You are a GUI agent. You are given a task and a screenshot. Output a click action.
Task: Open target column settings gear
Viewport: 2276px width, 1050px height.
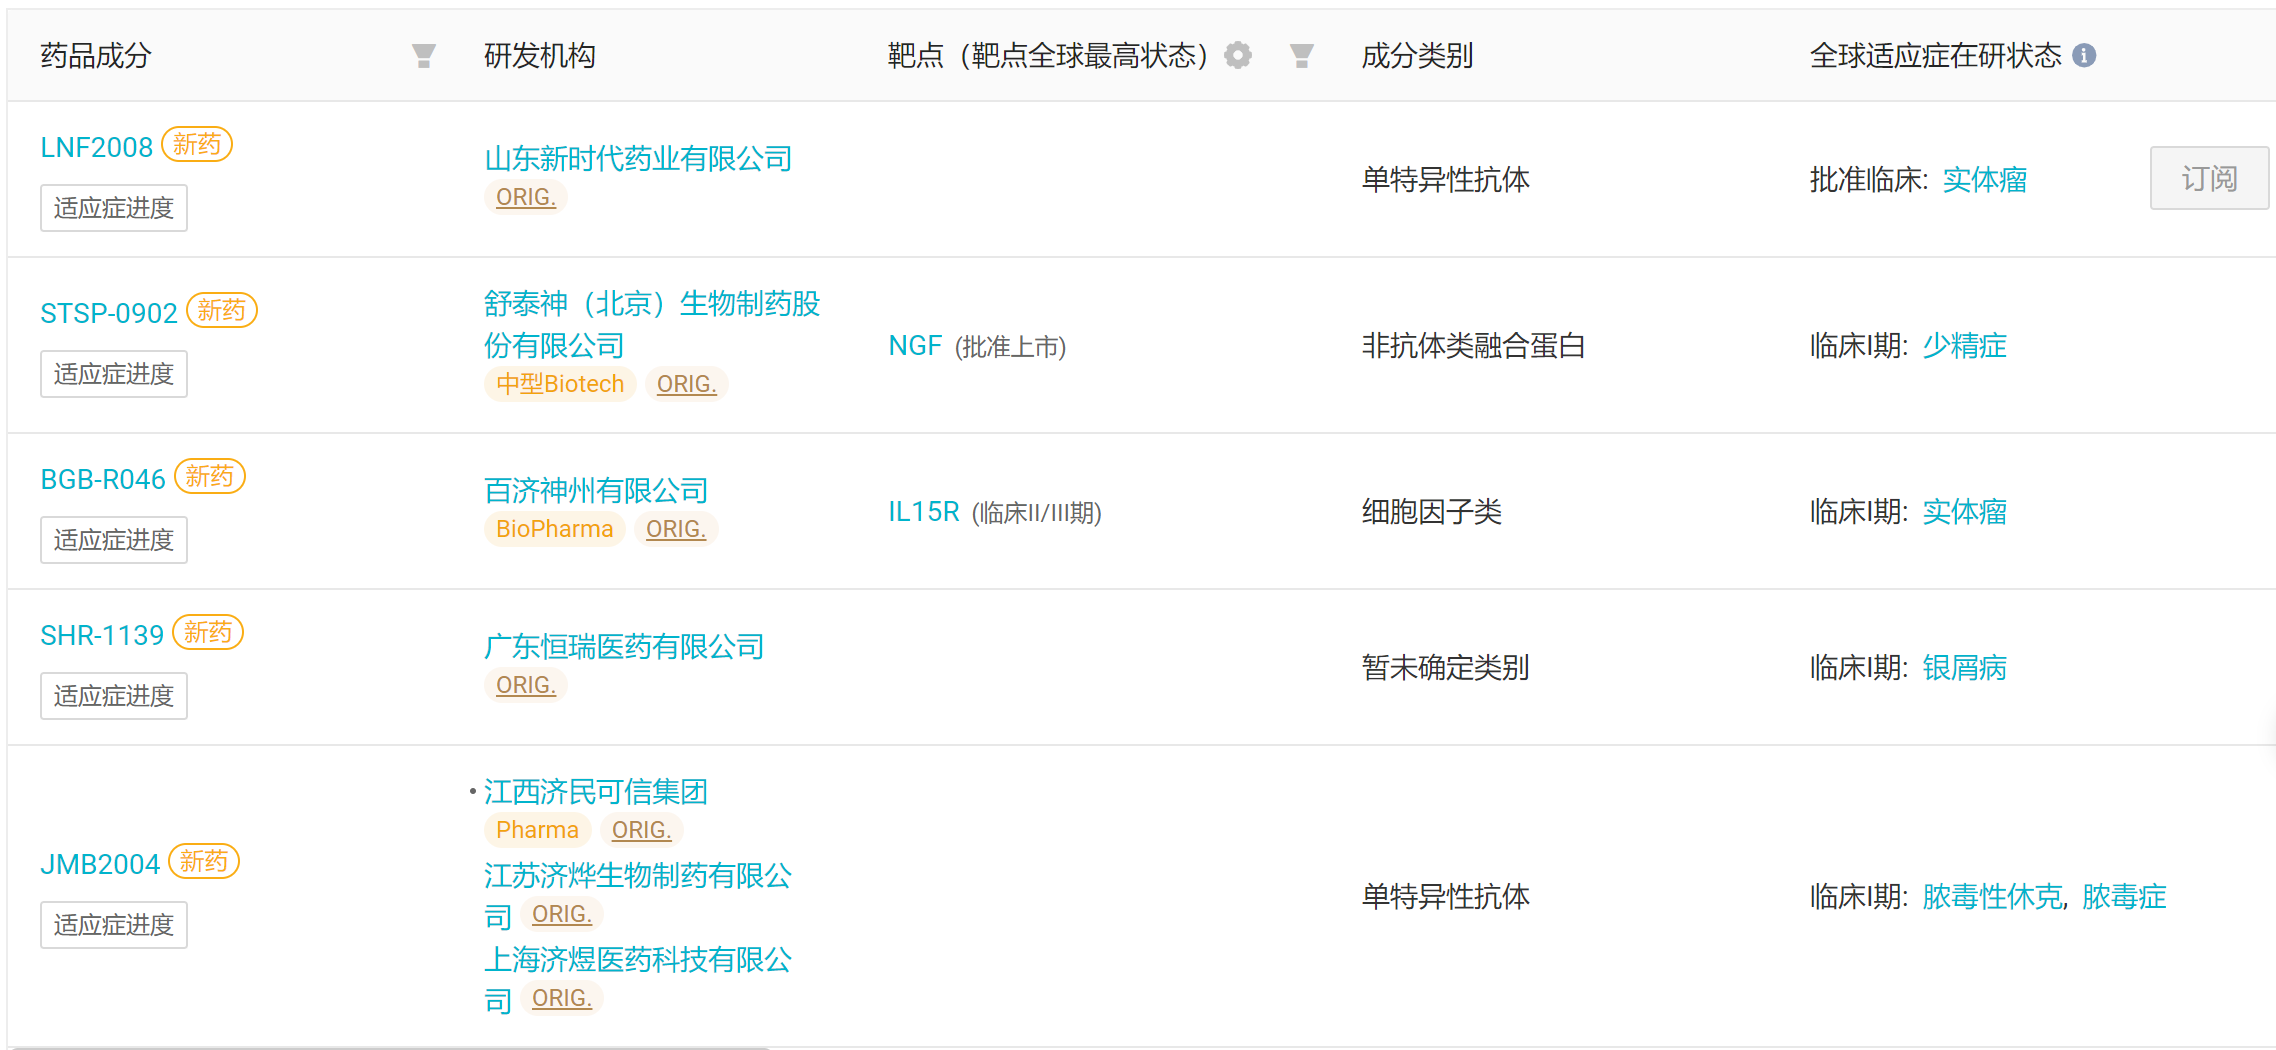pyautogui.click(x=1238, y=55)
